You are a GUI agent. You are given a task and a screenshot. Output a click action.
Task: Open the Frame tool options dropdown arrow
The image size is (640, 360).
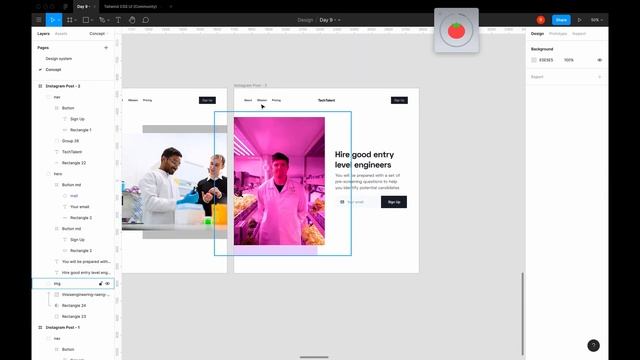click(76, 20)
